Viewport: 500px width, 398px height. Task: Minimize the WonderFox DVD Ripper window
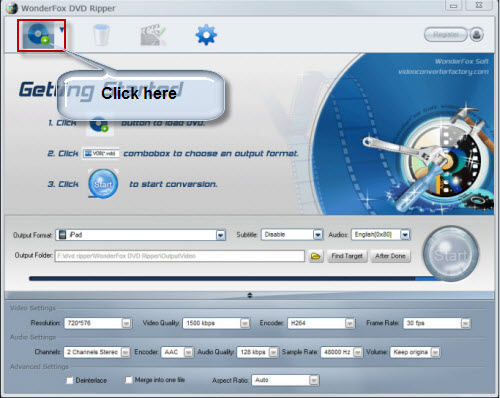453,6
